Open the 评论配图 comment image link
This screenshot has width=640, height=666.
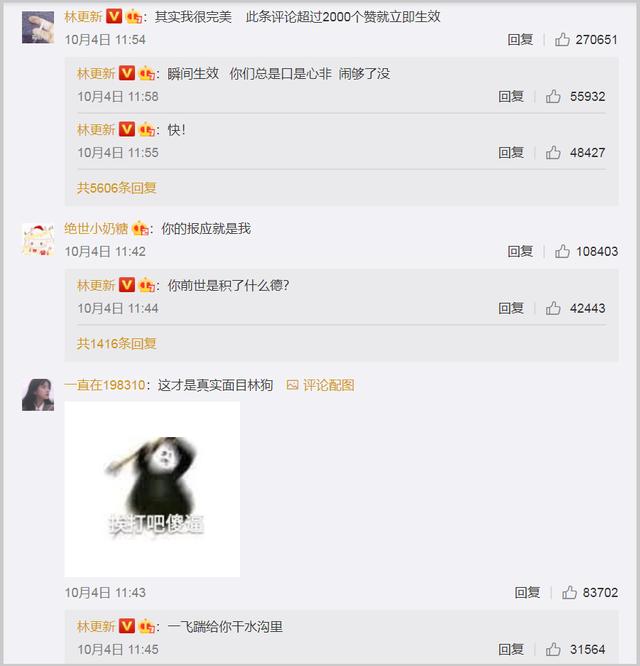[x=328, y=385]
